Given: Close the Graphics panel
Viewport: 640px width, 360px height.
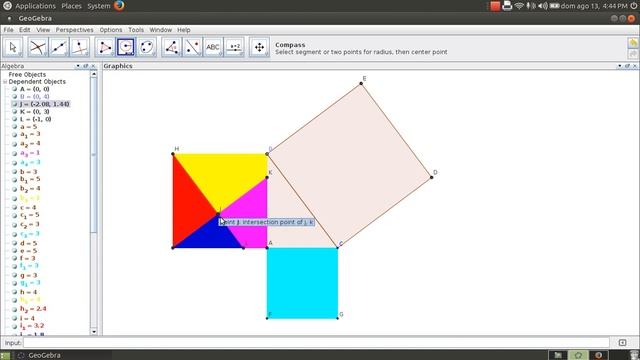Looking at the screenshot, I should [635, 66].
